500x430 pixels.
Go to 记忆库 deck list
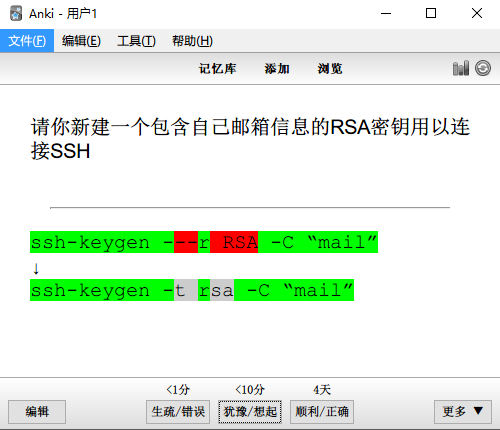pos(218,69)
